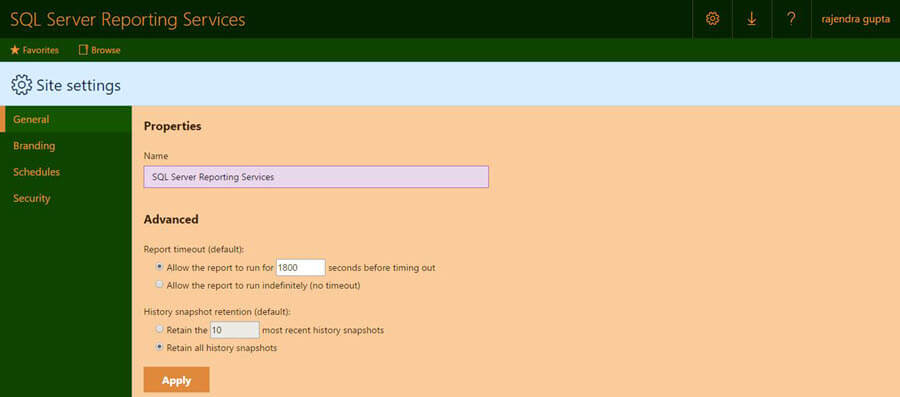Open the help question mark icon
Image resolution: width=900 pixels, height=397 pixels.
coord(791,19)
